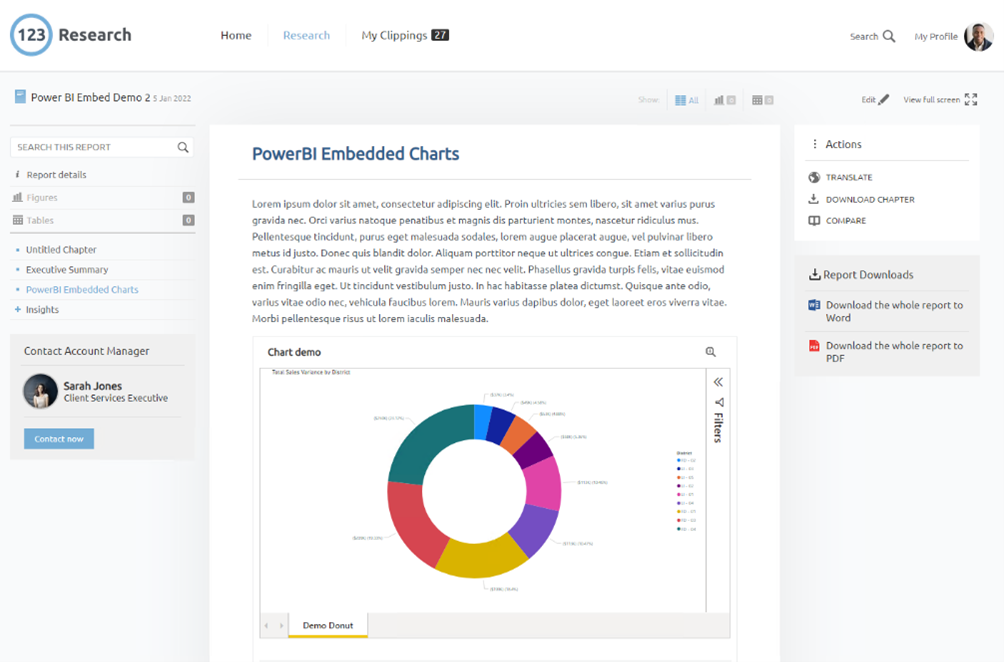Collapse the Power BI filters pane chevron
1004x662 pixels.
[x=719, y=381]
